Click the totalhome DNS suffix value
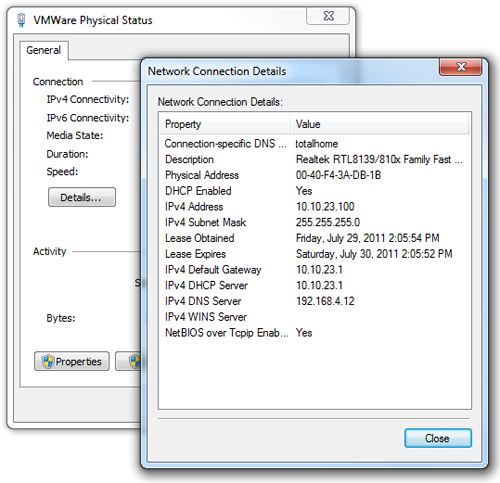The image size is (500, 483). (x=317, y=144)
